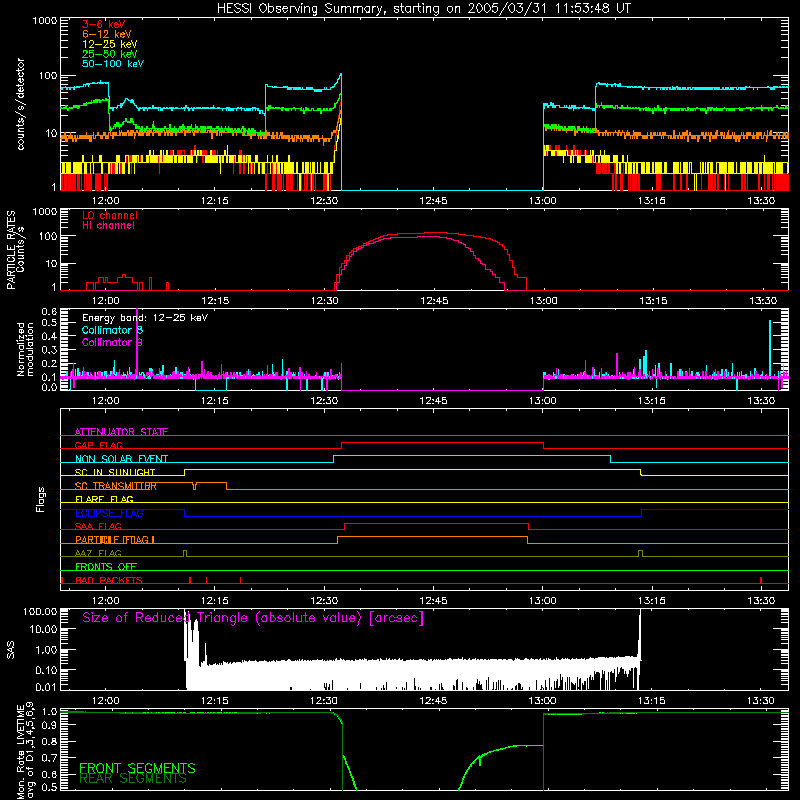
Task: Click the 13:30 tick under the Flags panel
Action: [761, 601]
